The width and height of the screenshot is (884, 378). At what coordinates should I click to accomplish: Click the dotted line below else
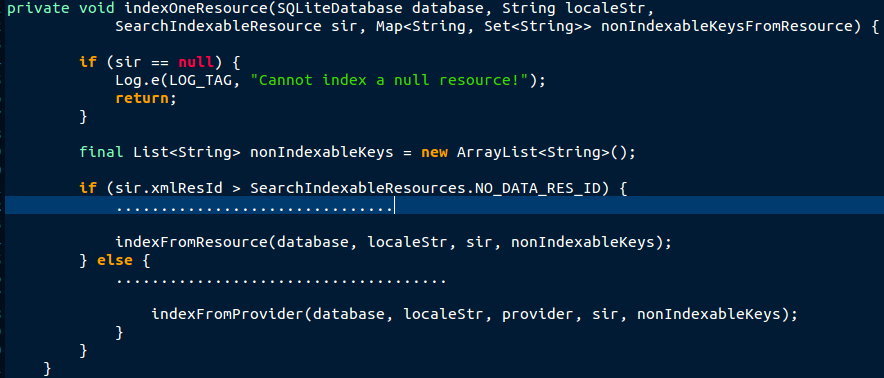pyautogui.click(x=281, y=280)
